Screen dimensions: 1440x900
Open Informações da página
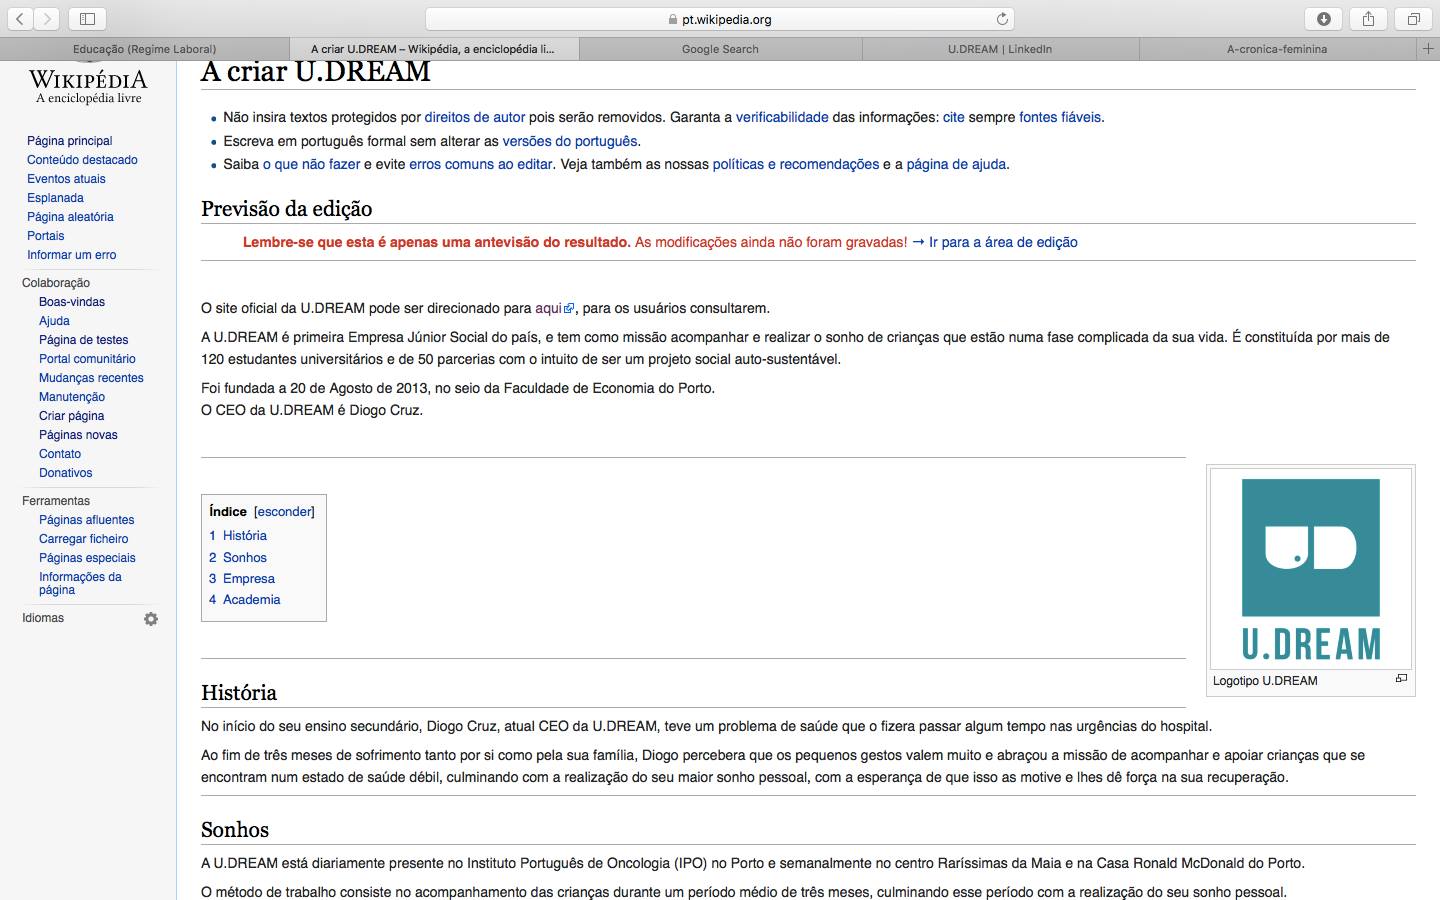(80, 583)
